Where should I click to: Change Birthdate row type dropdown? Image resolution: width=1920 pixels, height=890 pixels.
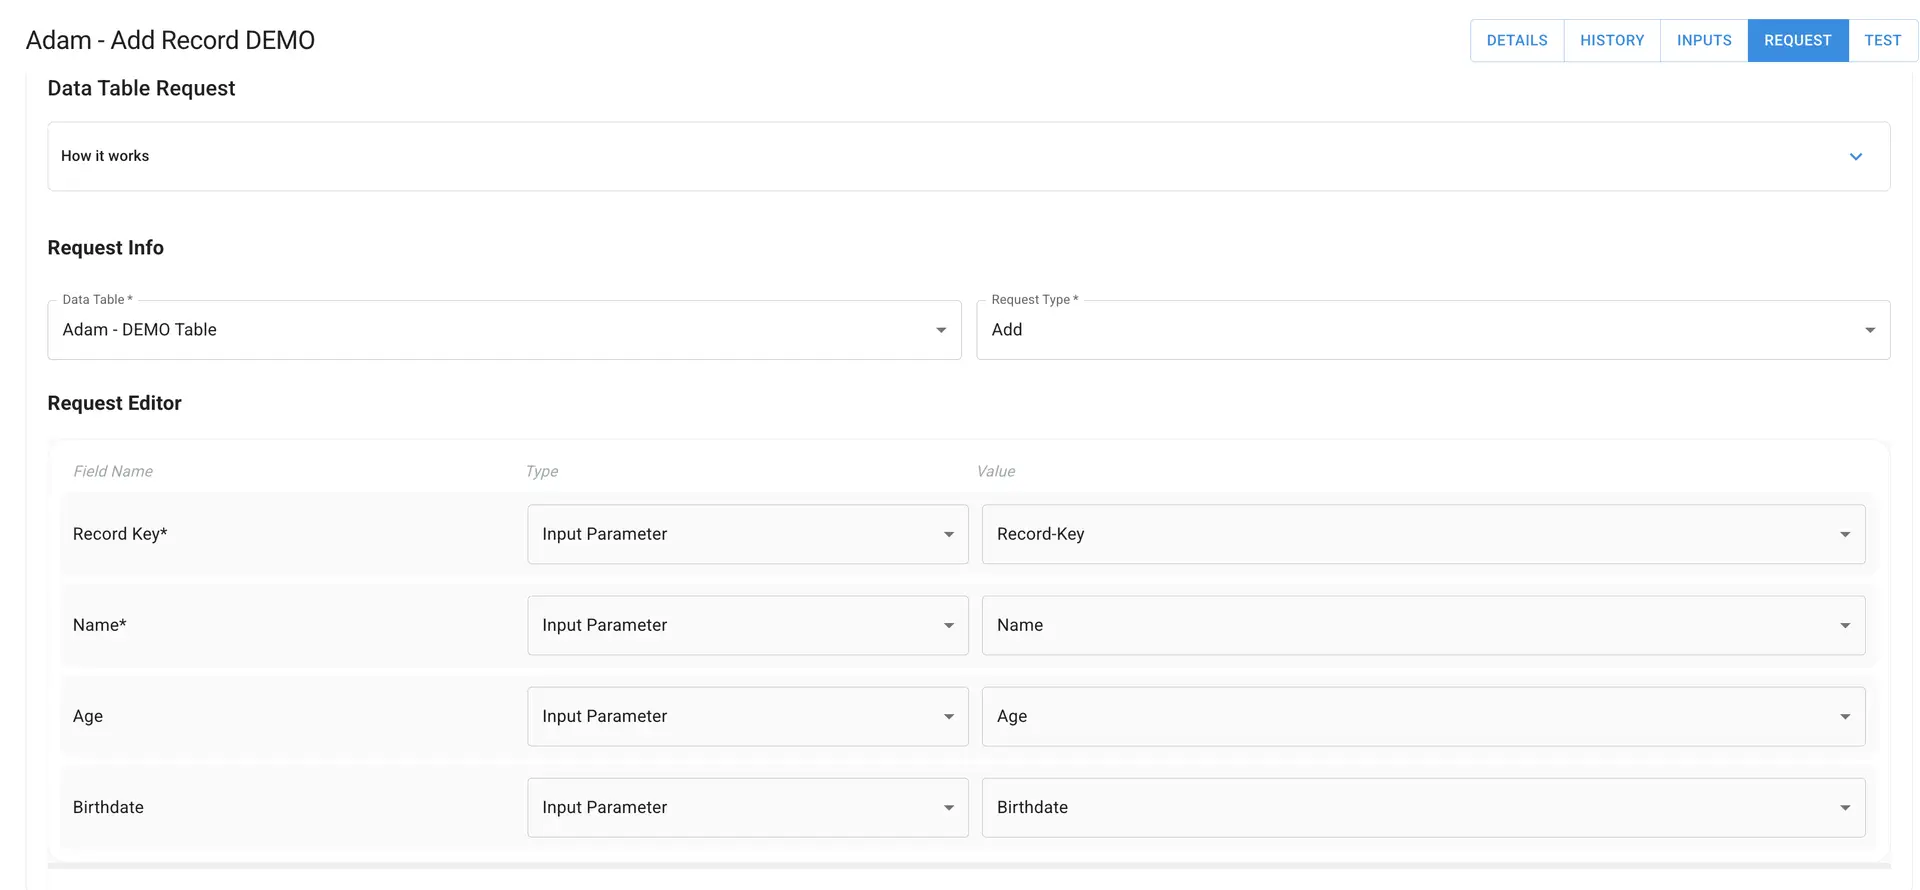coord(748,808)
